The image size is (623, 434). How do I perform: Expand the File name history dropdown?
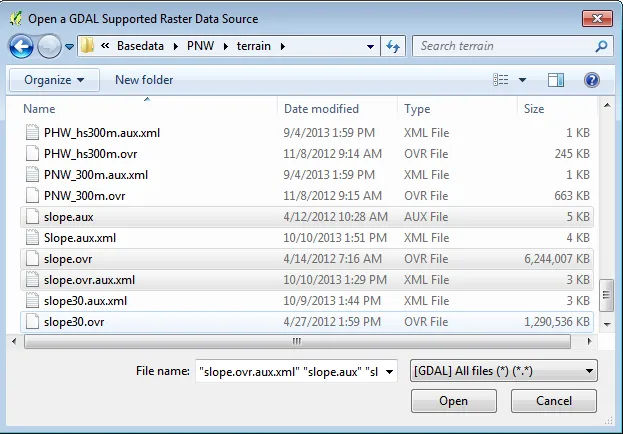click(389, 371)
